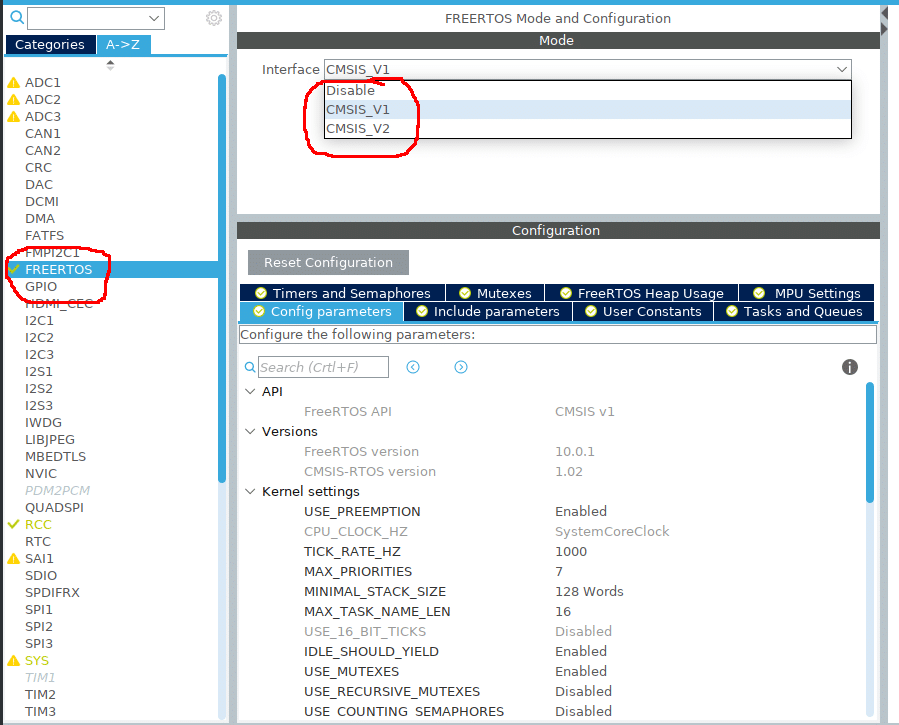Switch to the A->Z tab

123,45
